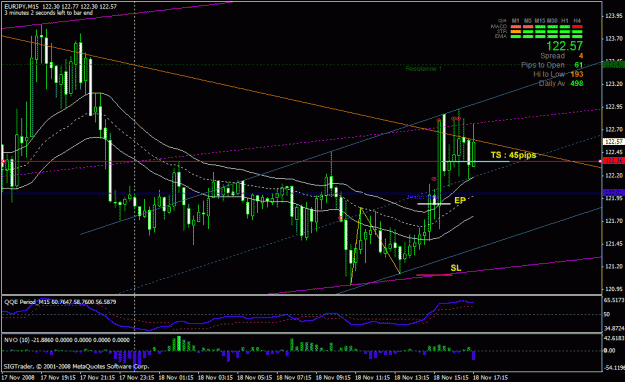Viewport: 625px width, 382px height.
Task: Click the '18 Nov 09:15' time axis label
Action: [x=333, y=378]
